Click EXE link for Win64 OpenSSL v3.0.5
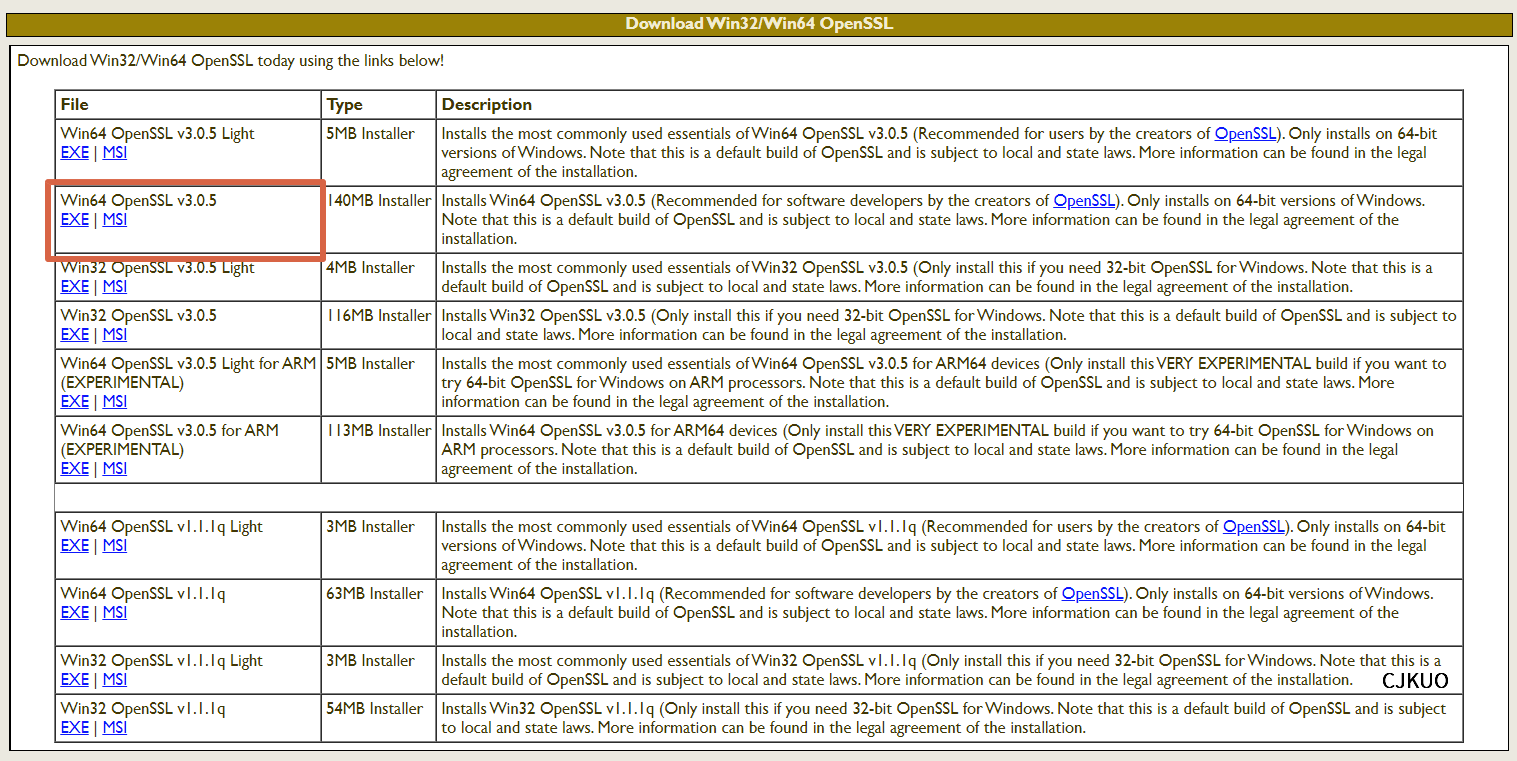 [x=74, y=220]
